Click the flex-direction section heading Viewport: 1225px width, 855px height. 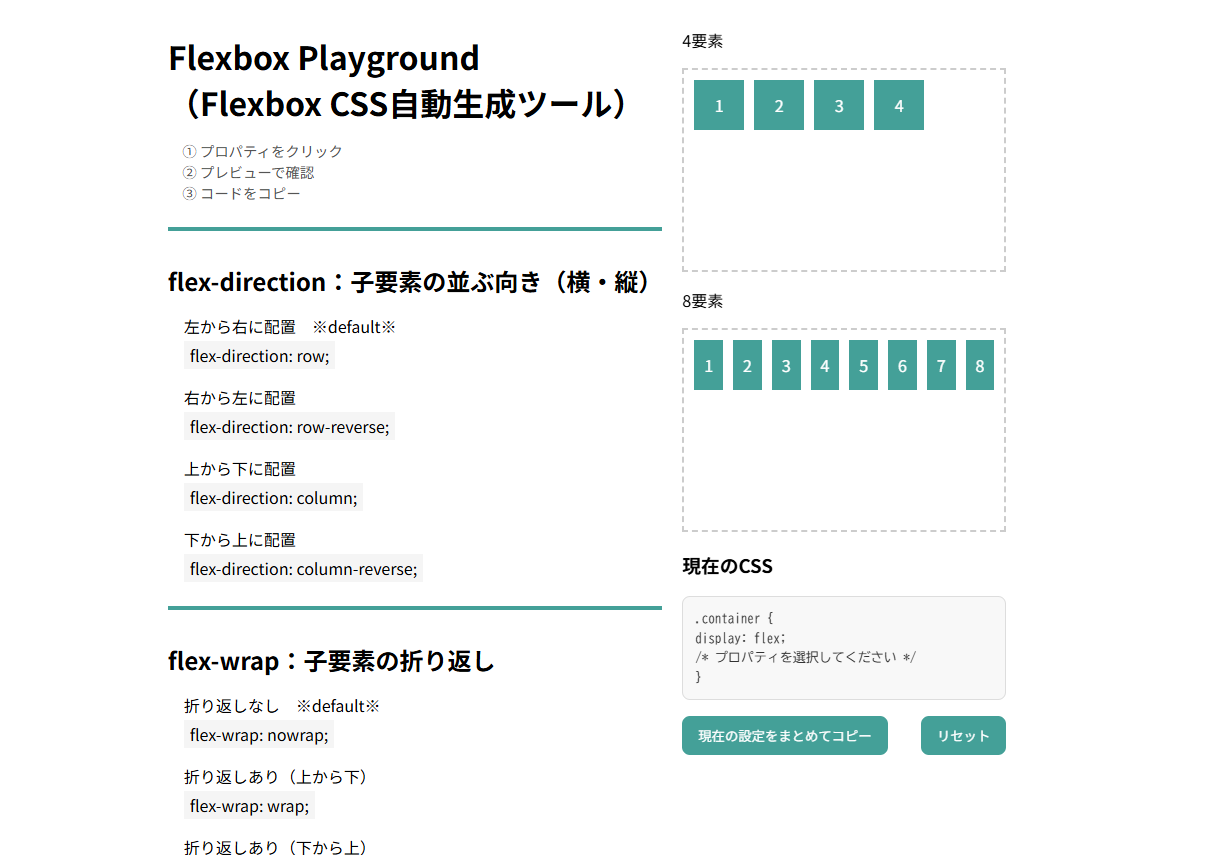411,282
